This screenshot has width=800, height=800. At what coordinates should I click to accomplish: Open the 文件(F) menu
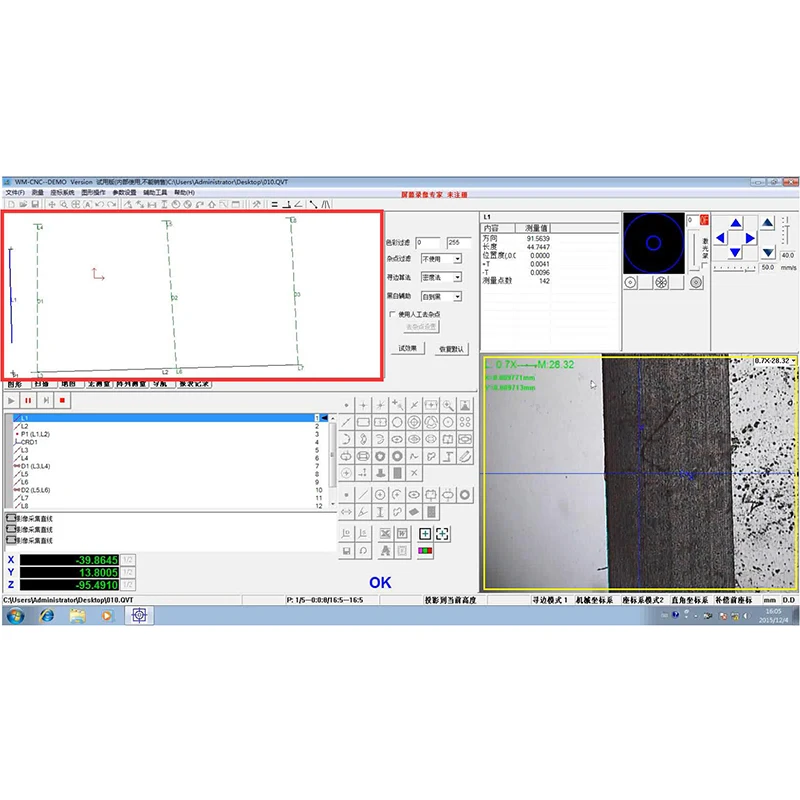click(14, 192)
